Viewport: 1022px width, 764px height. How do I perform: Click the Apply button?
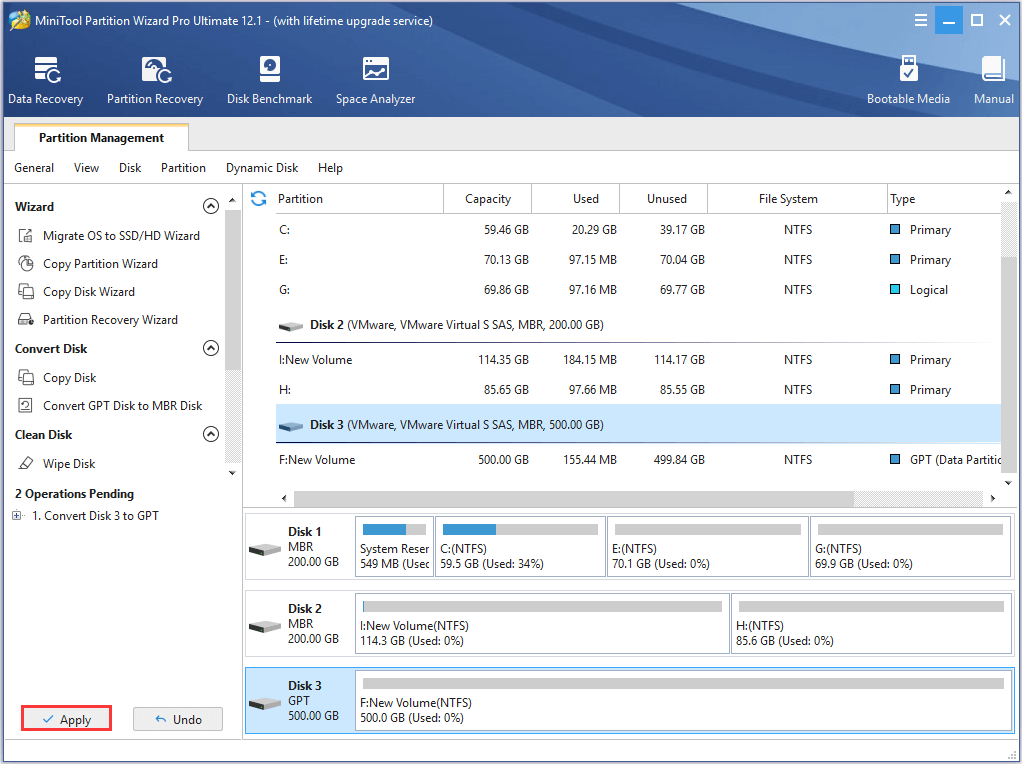[66, 719]
